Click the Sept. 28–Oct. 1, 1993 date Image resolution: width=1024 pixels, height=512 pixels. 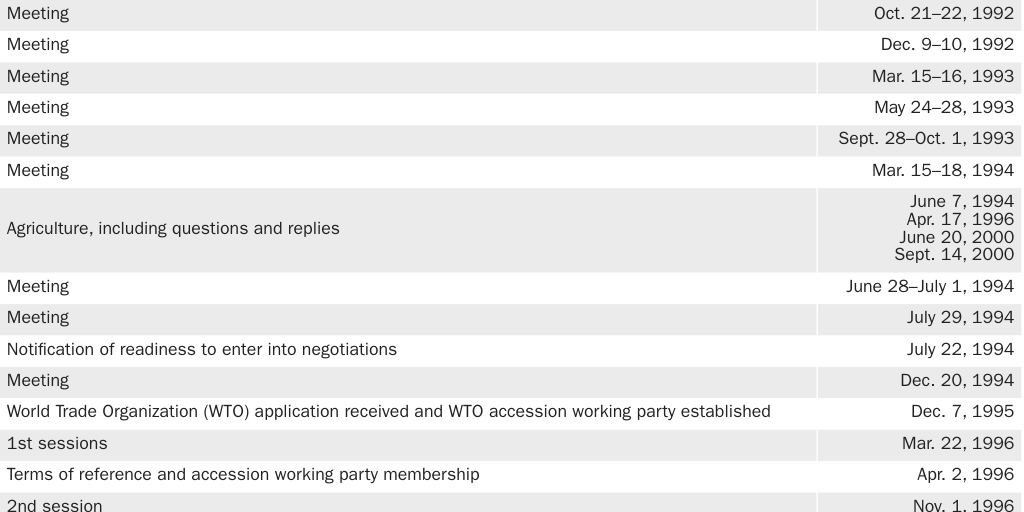click(926, 138)
